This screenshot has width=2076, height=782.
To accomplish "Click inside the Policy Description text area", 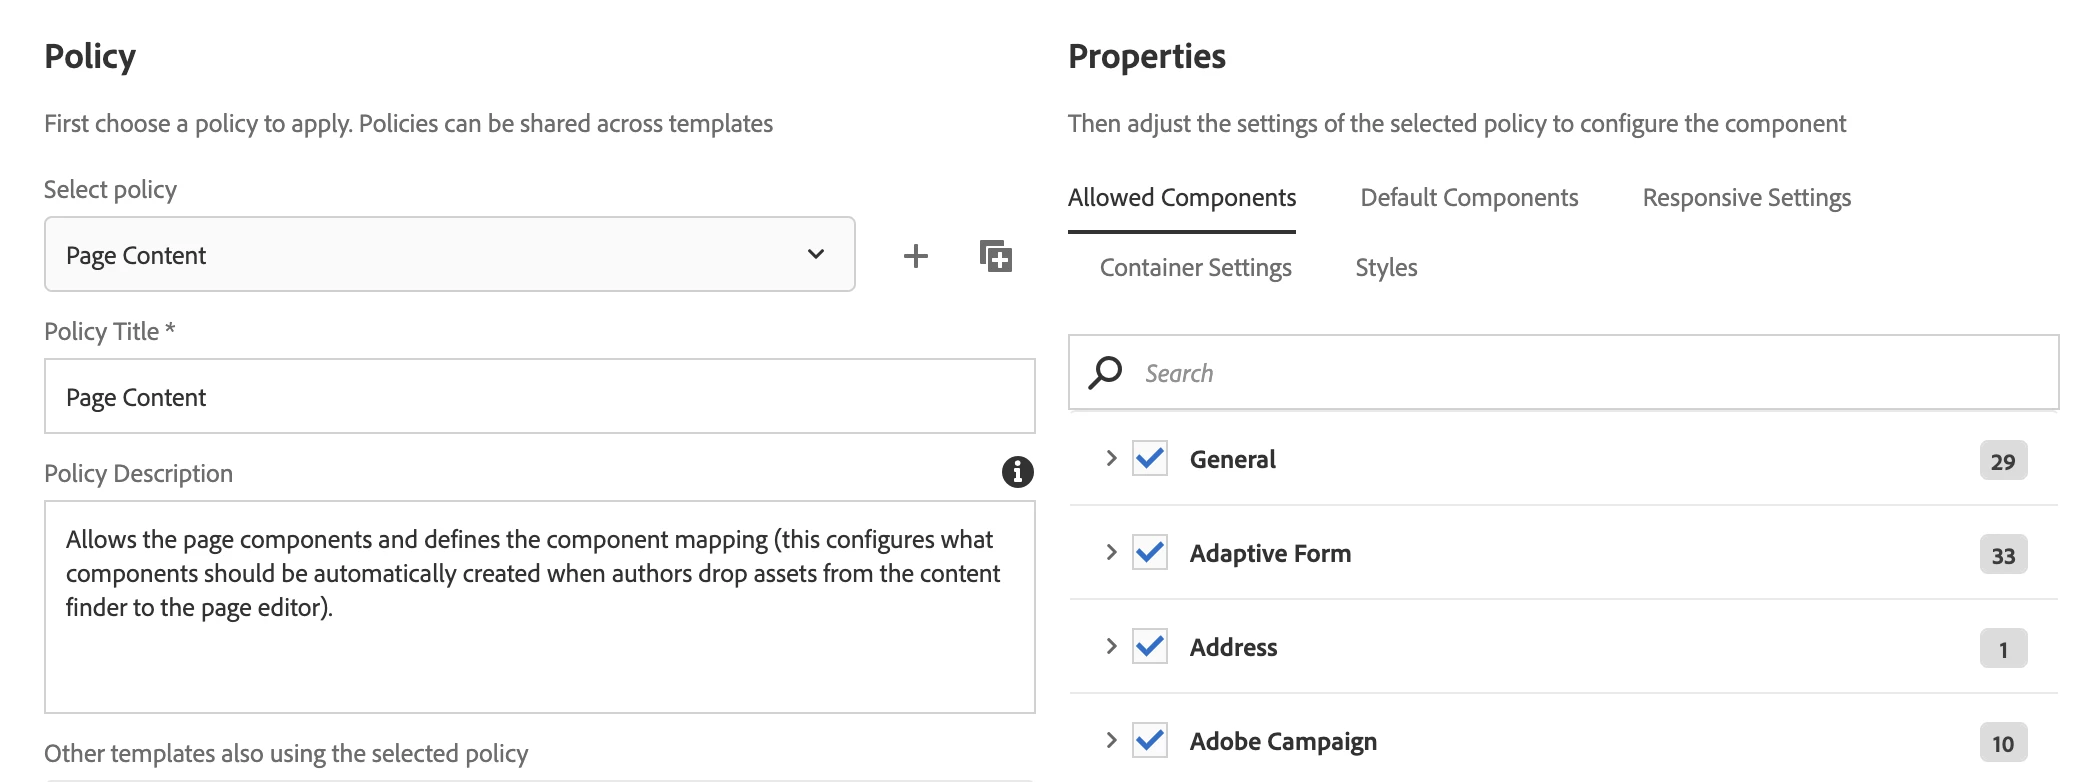I will [539, 650].
